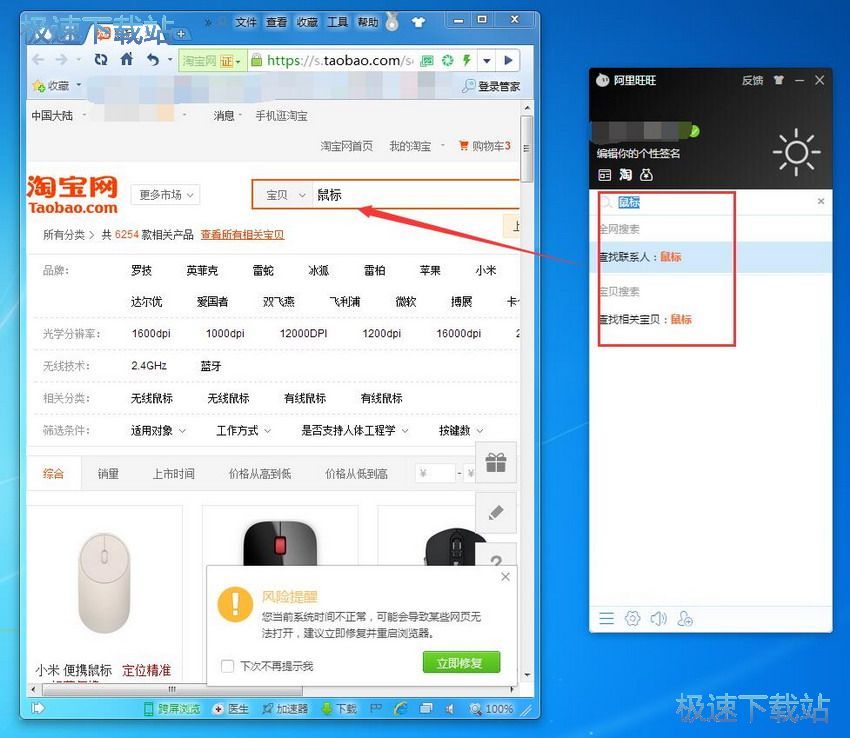Open address bar history dropdown arrow

click(x=487, y=60)
